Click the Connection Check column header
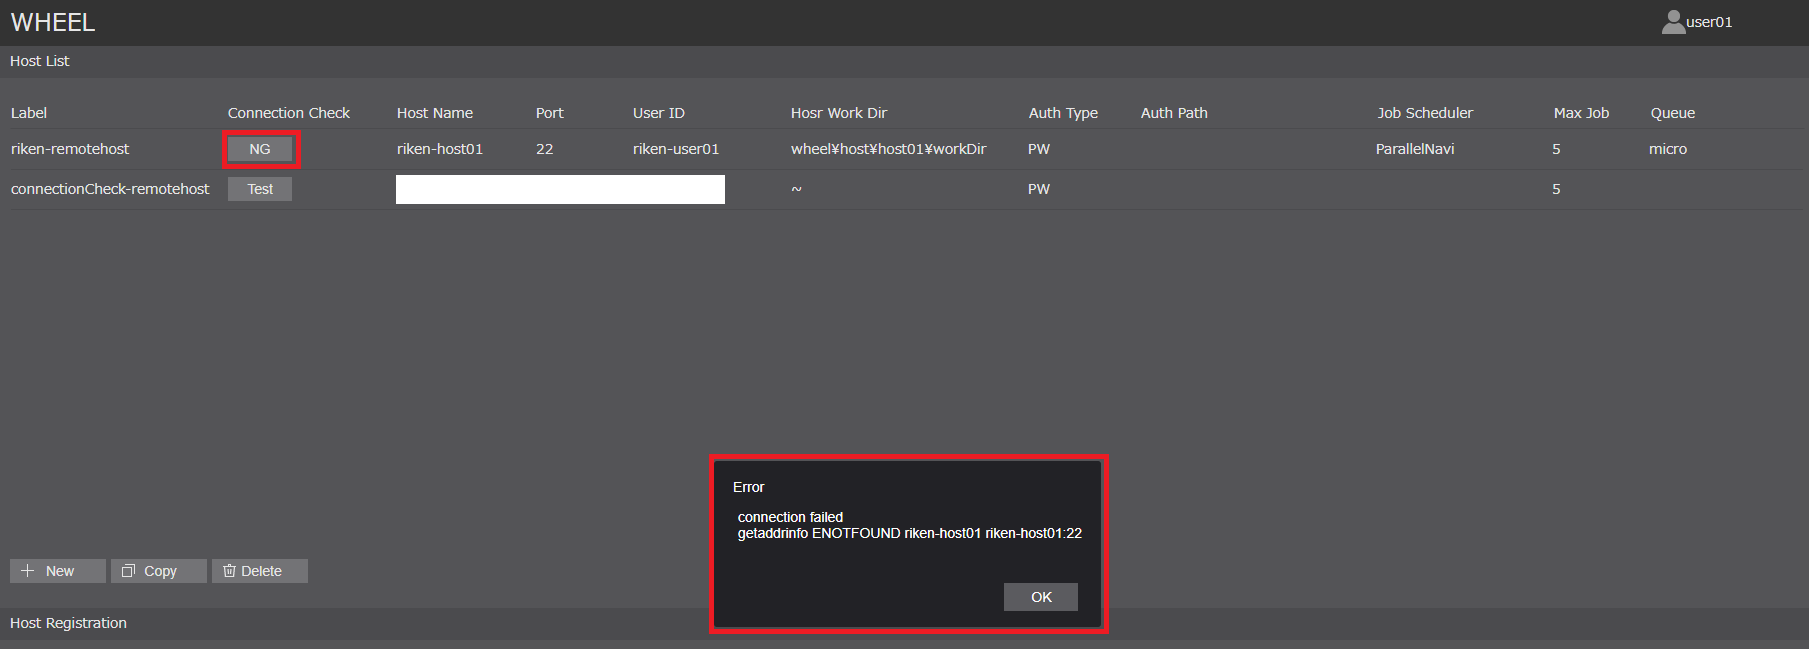 pyautogui.click(x=289, y=113)
